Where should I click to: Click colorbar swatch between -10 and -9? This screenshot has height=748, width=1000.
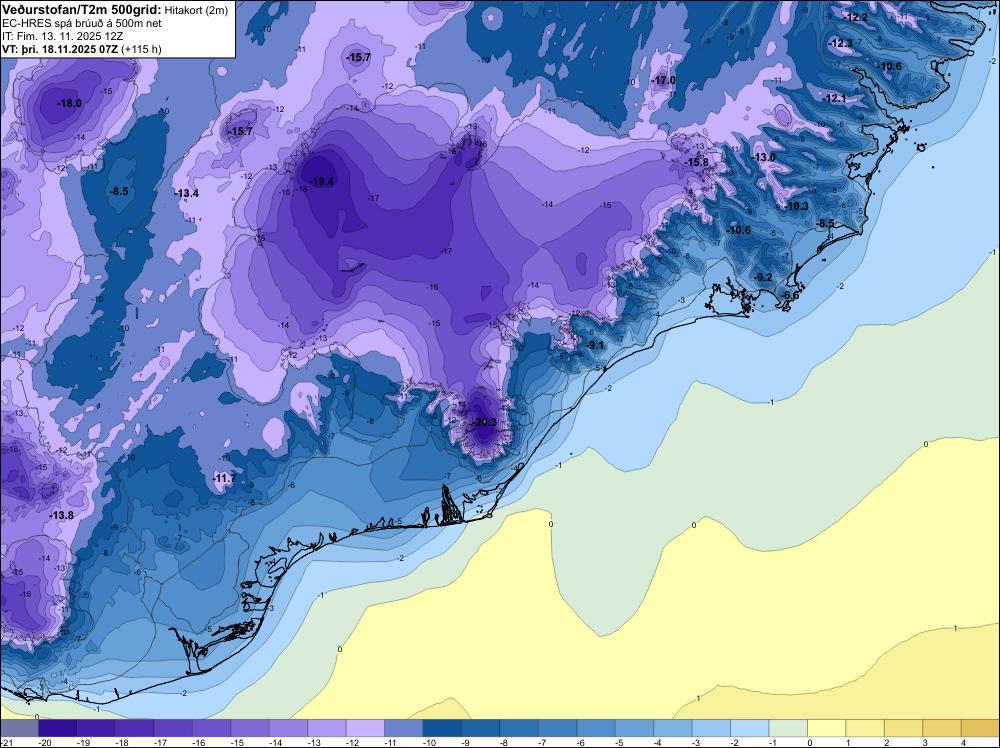[x=442, y=728]
